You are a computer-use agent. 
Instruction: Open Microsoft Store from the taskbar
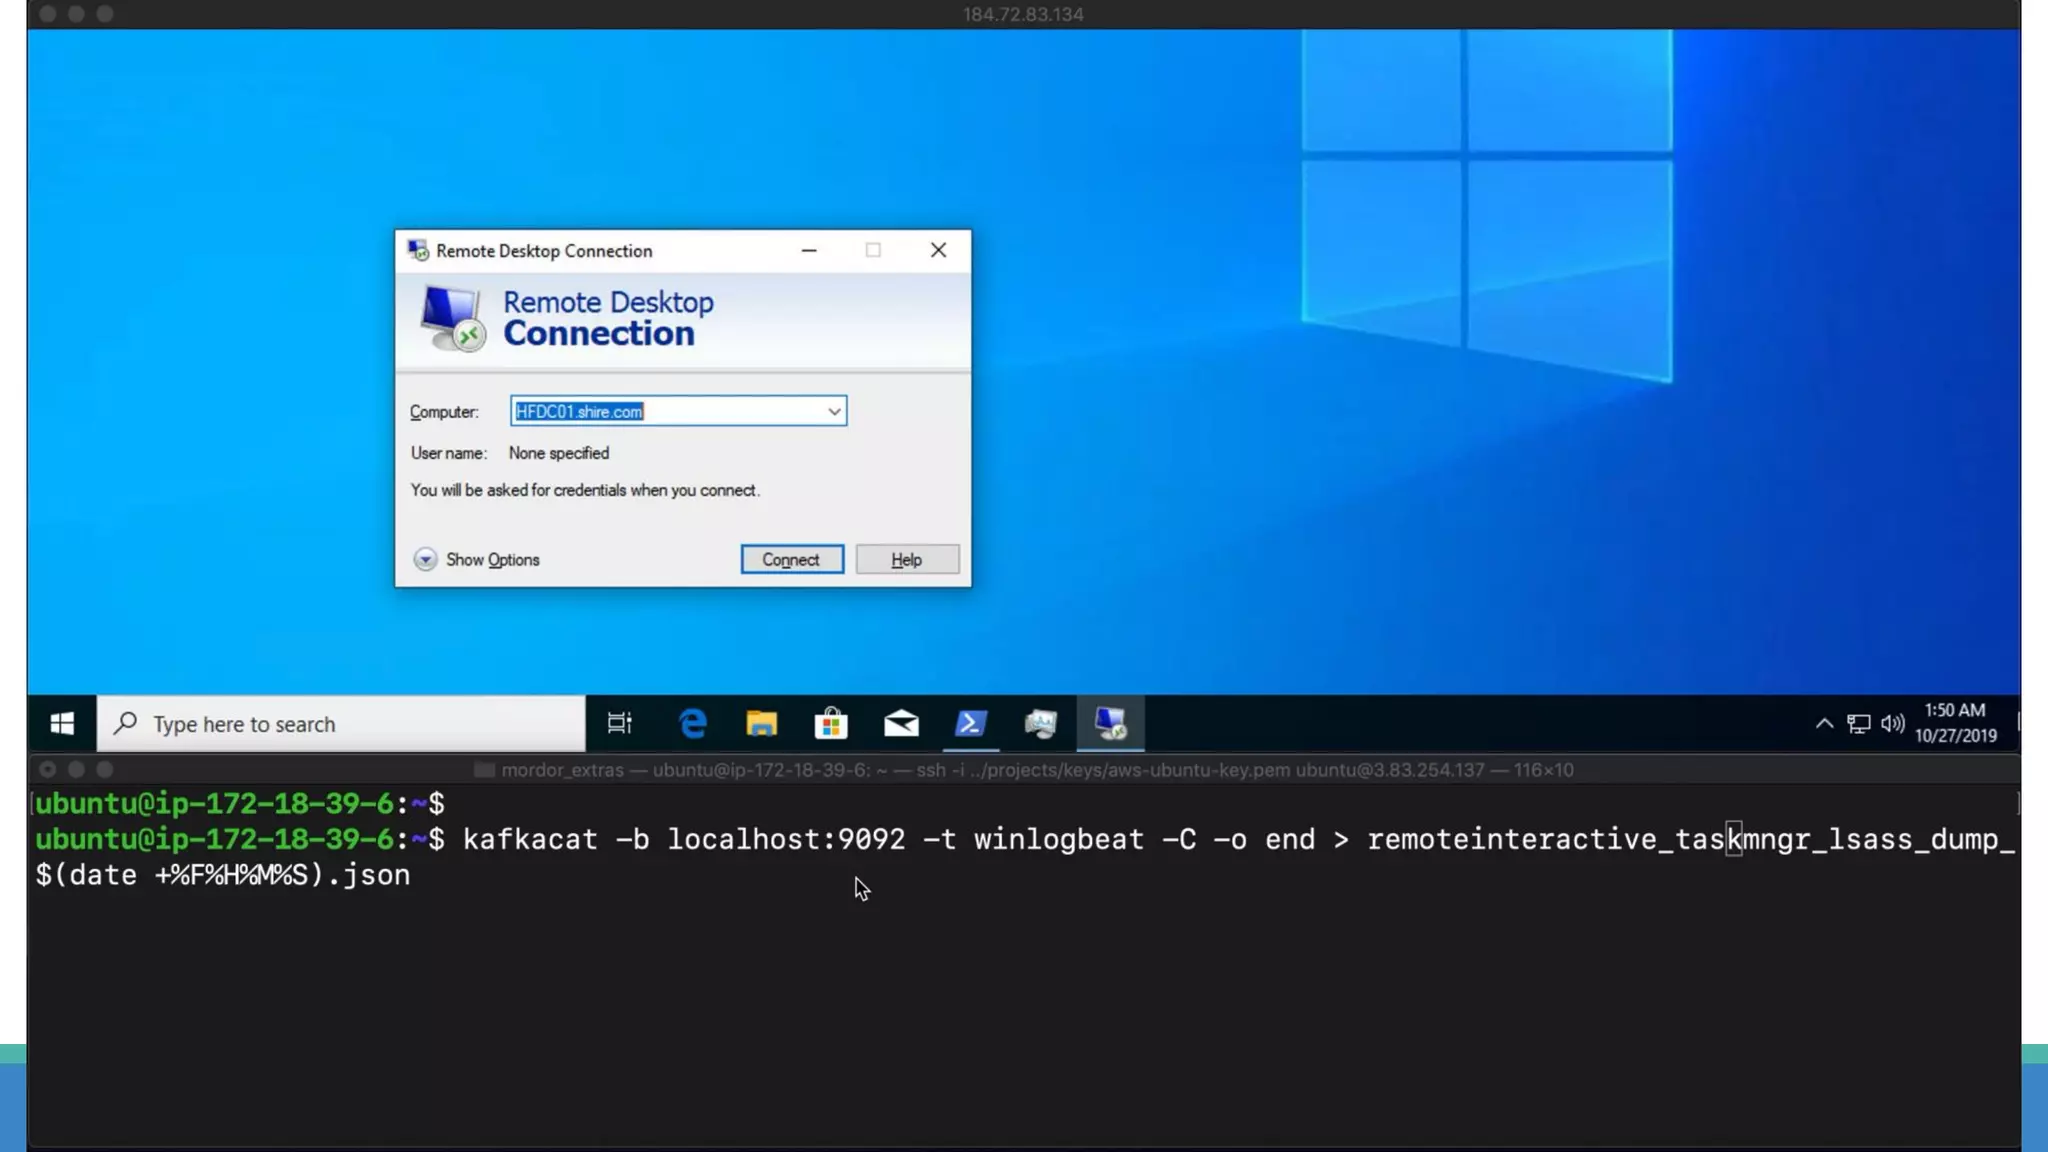coord(831,723)
